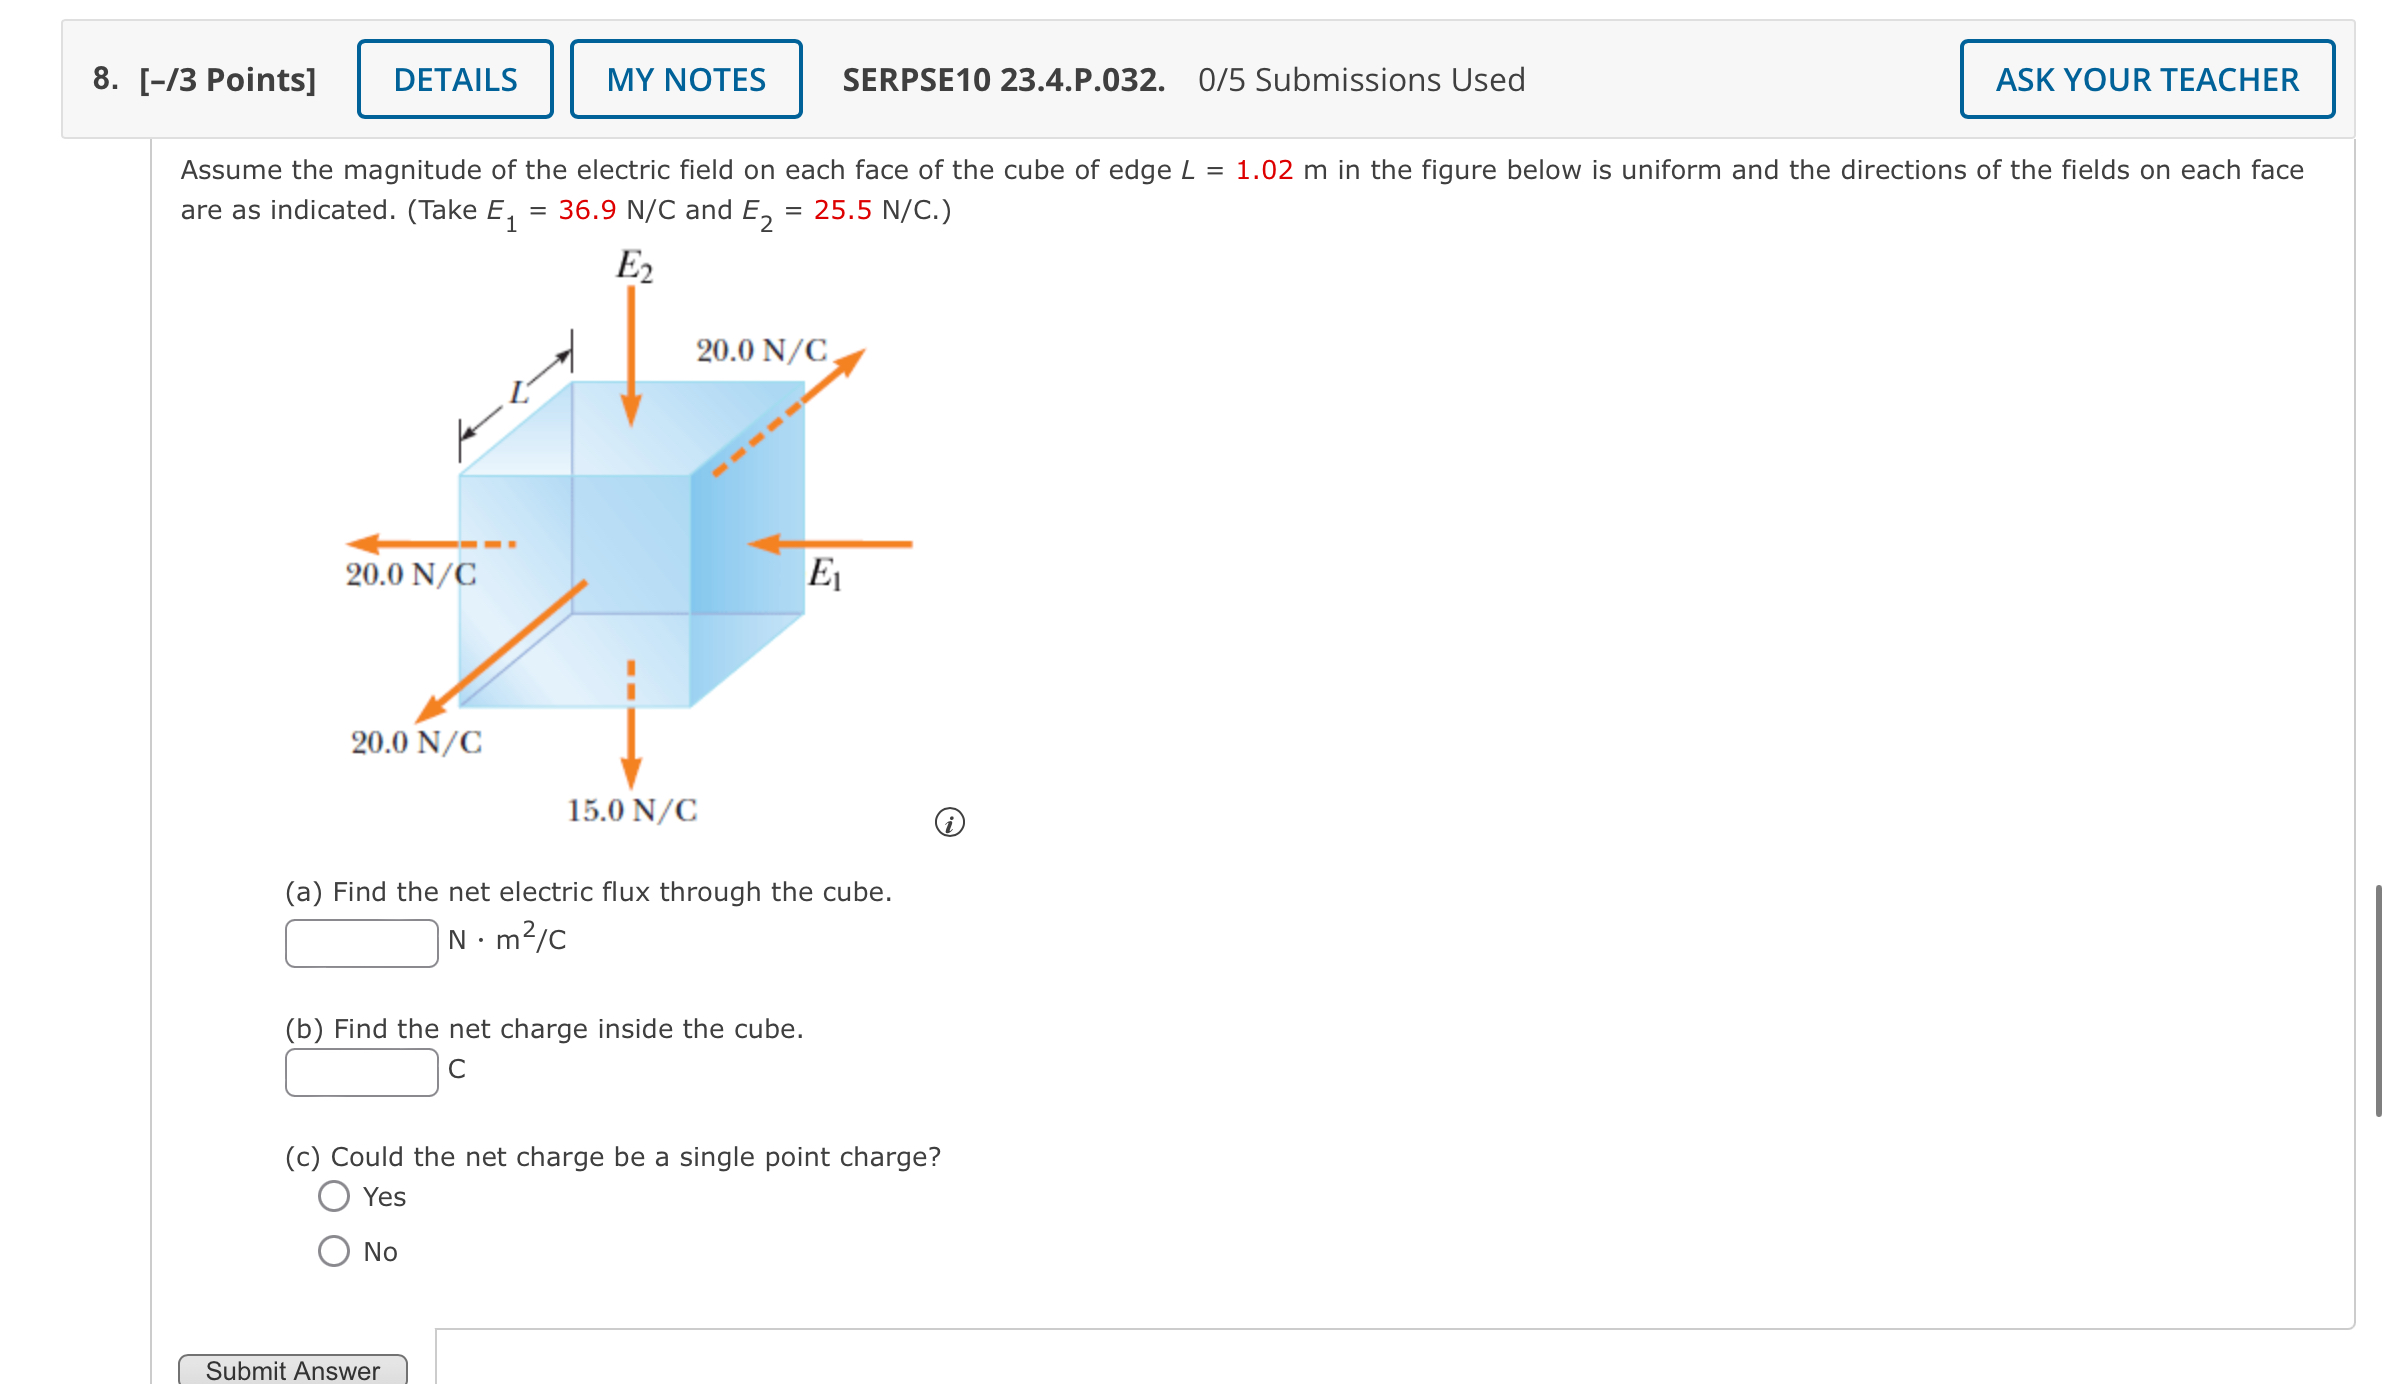Switch to the DETAILS tab
Image resolution: width=2388 pixels, height=1384 pixels.
(x=454, y=79)
